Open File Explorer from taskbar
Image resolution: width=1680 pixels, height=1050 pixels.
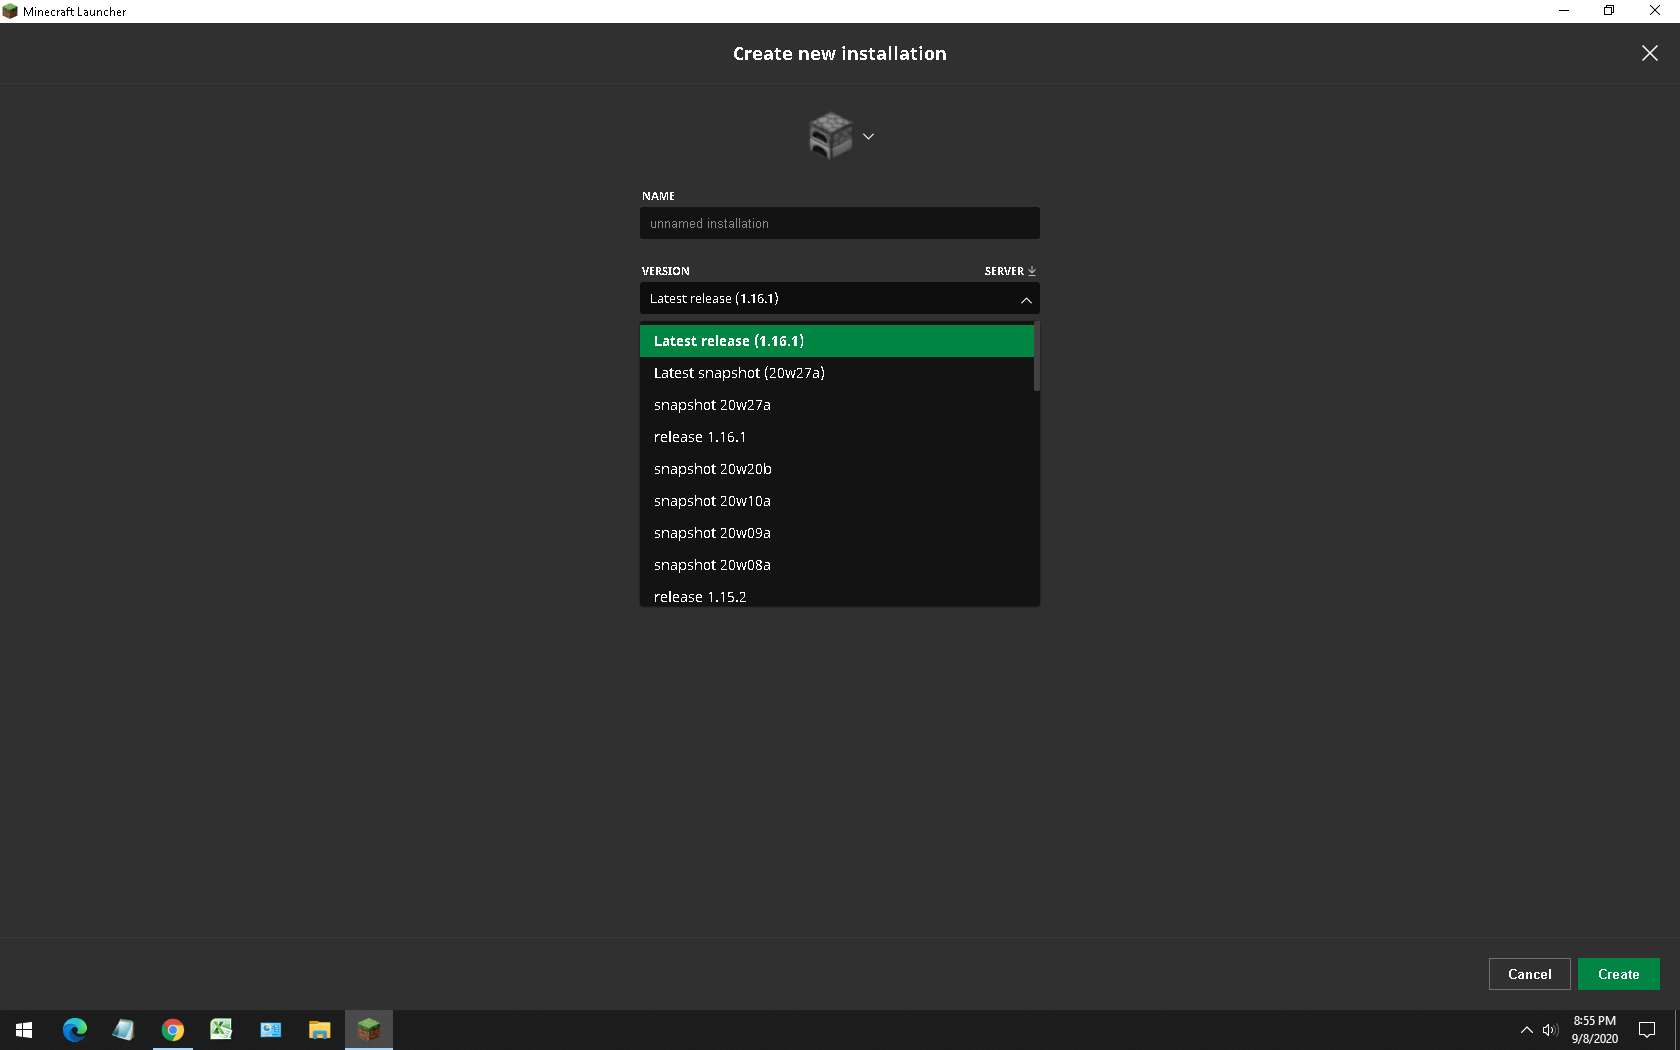point(319,1030)
